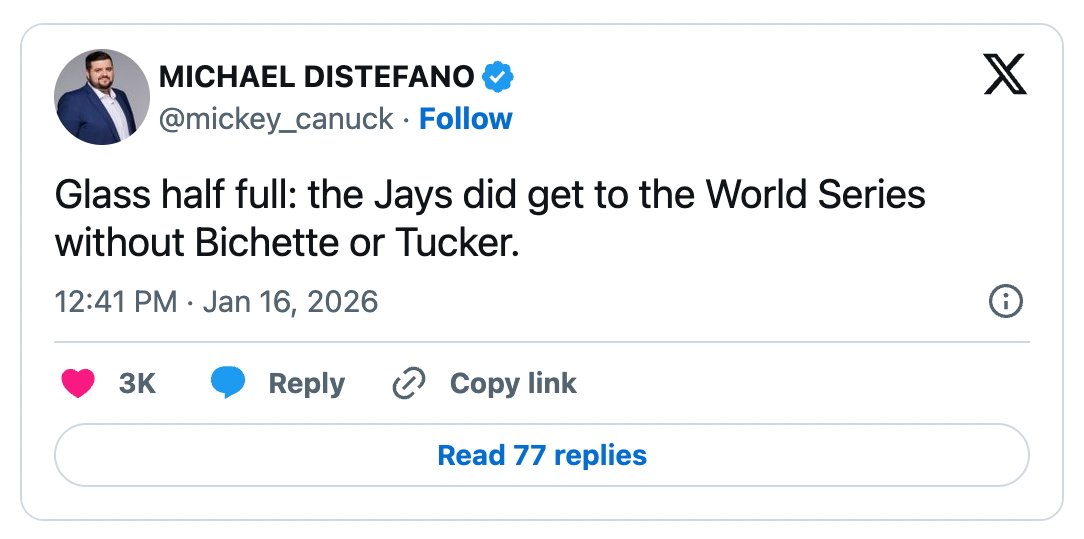
Task: Open the X logo link
Action: [1005, 75]
